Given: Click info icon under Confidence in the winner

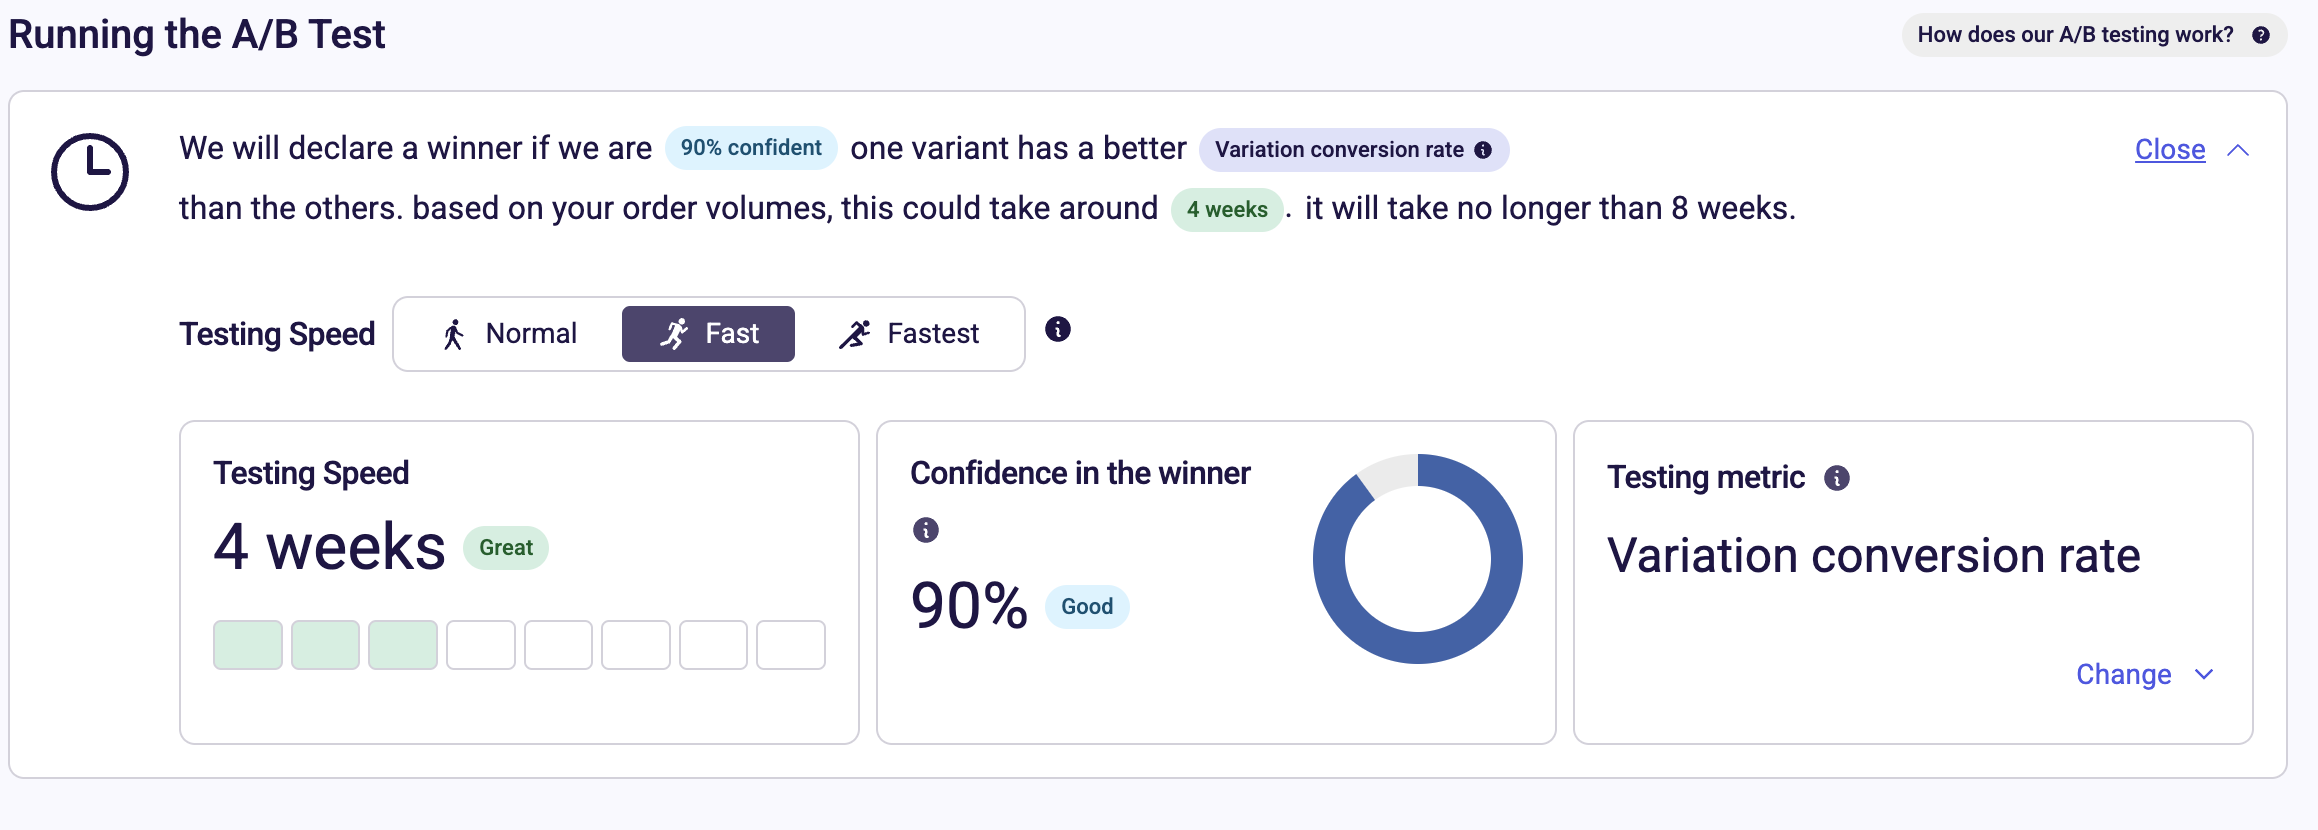Looking at the screenshot, I should pyautogui.click(x=926, y=530).
